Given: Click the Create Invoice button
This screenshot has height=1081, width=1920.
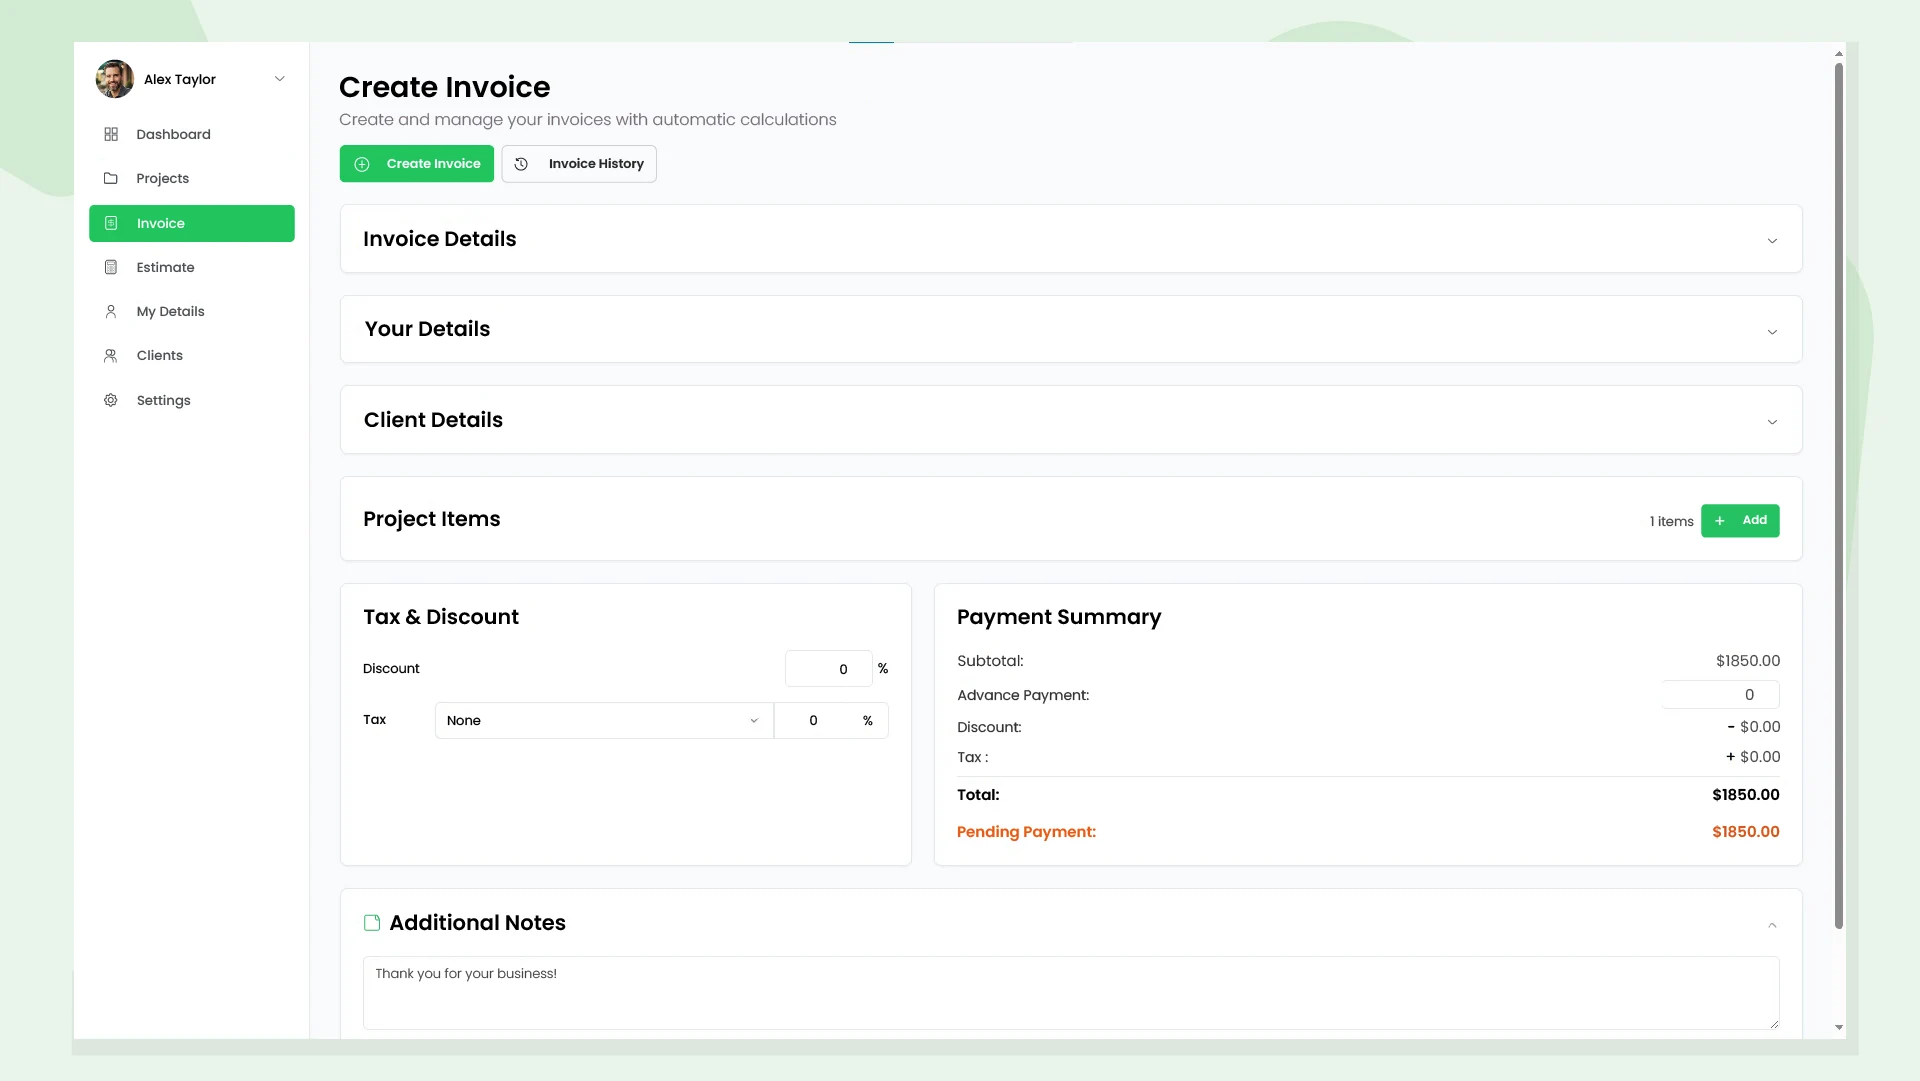Looking at the screenshot, I should click(417, 164).
